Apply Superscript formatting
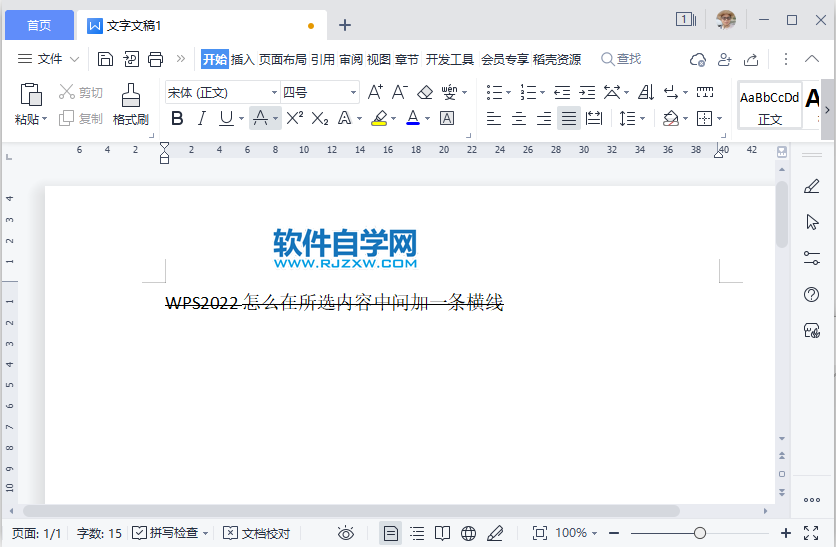 [x=294, y=118]
